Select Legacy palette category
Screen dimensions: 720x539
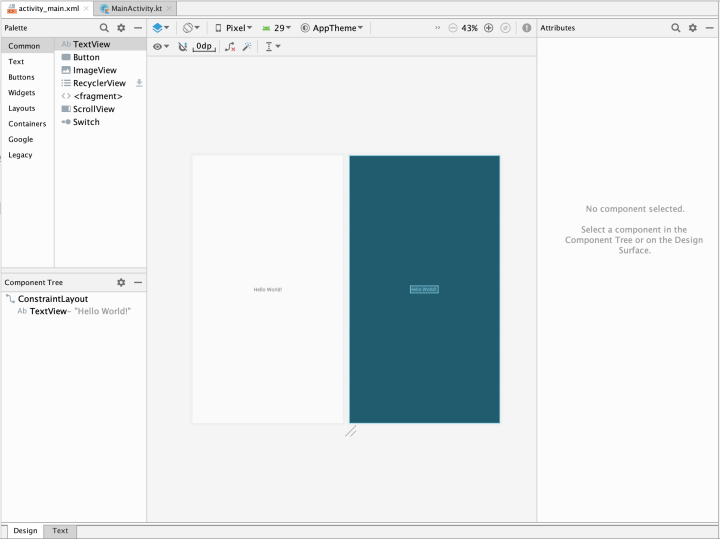(x=28, y=155)
